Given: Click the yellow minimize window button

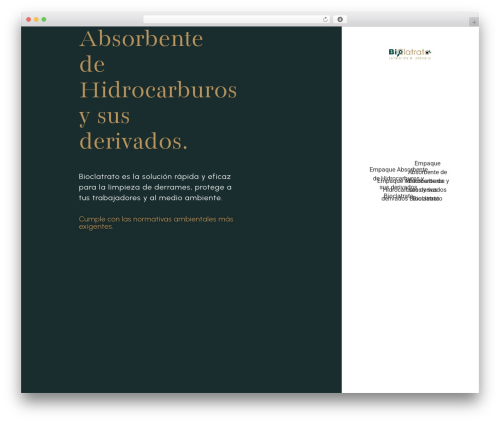Looking at the screenshot, I should [x=36, y=20].
